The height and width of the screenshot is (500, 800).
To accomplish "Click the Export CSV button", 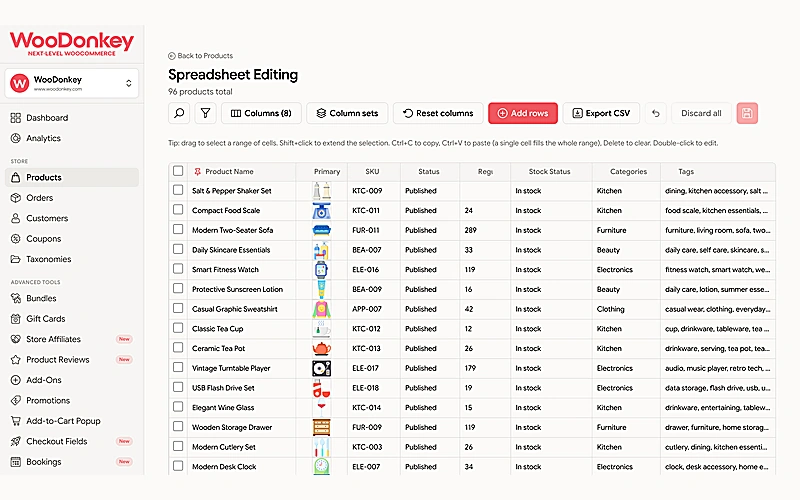I will (601, 113).
